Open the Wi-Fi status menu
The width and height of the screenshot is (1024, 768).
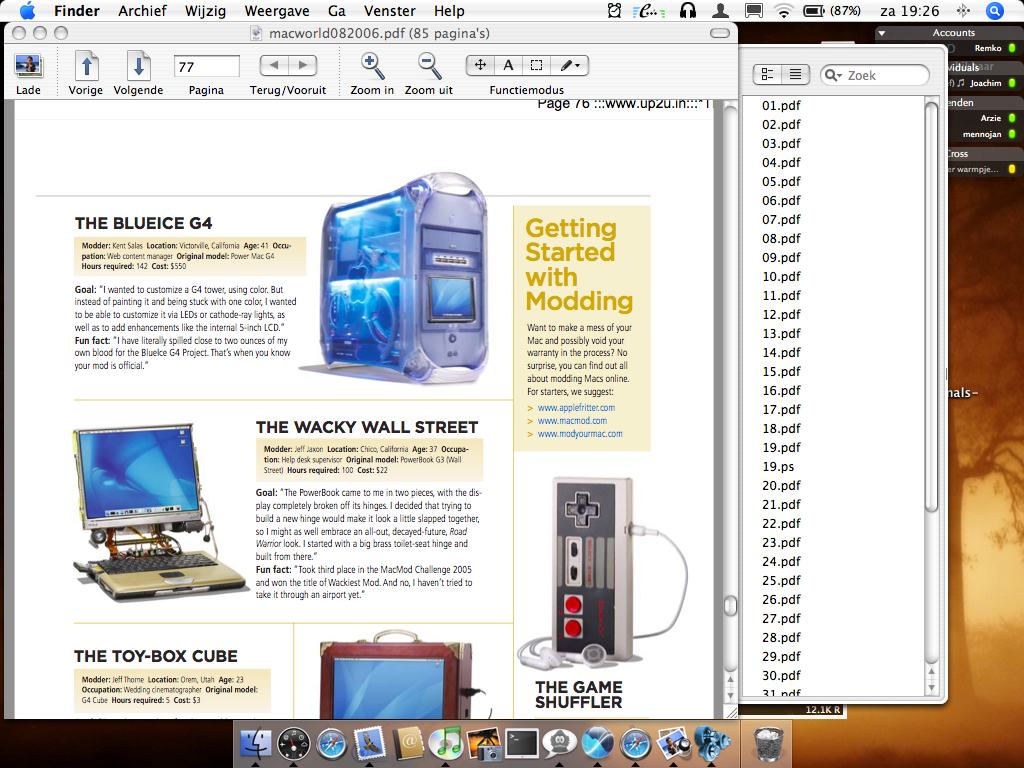pos(783,10)
